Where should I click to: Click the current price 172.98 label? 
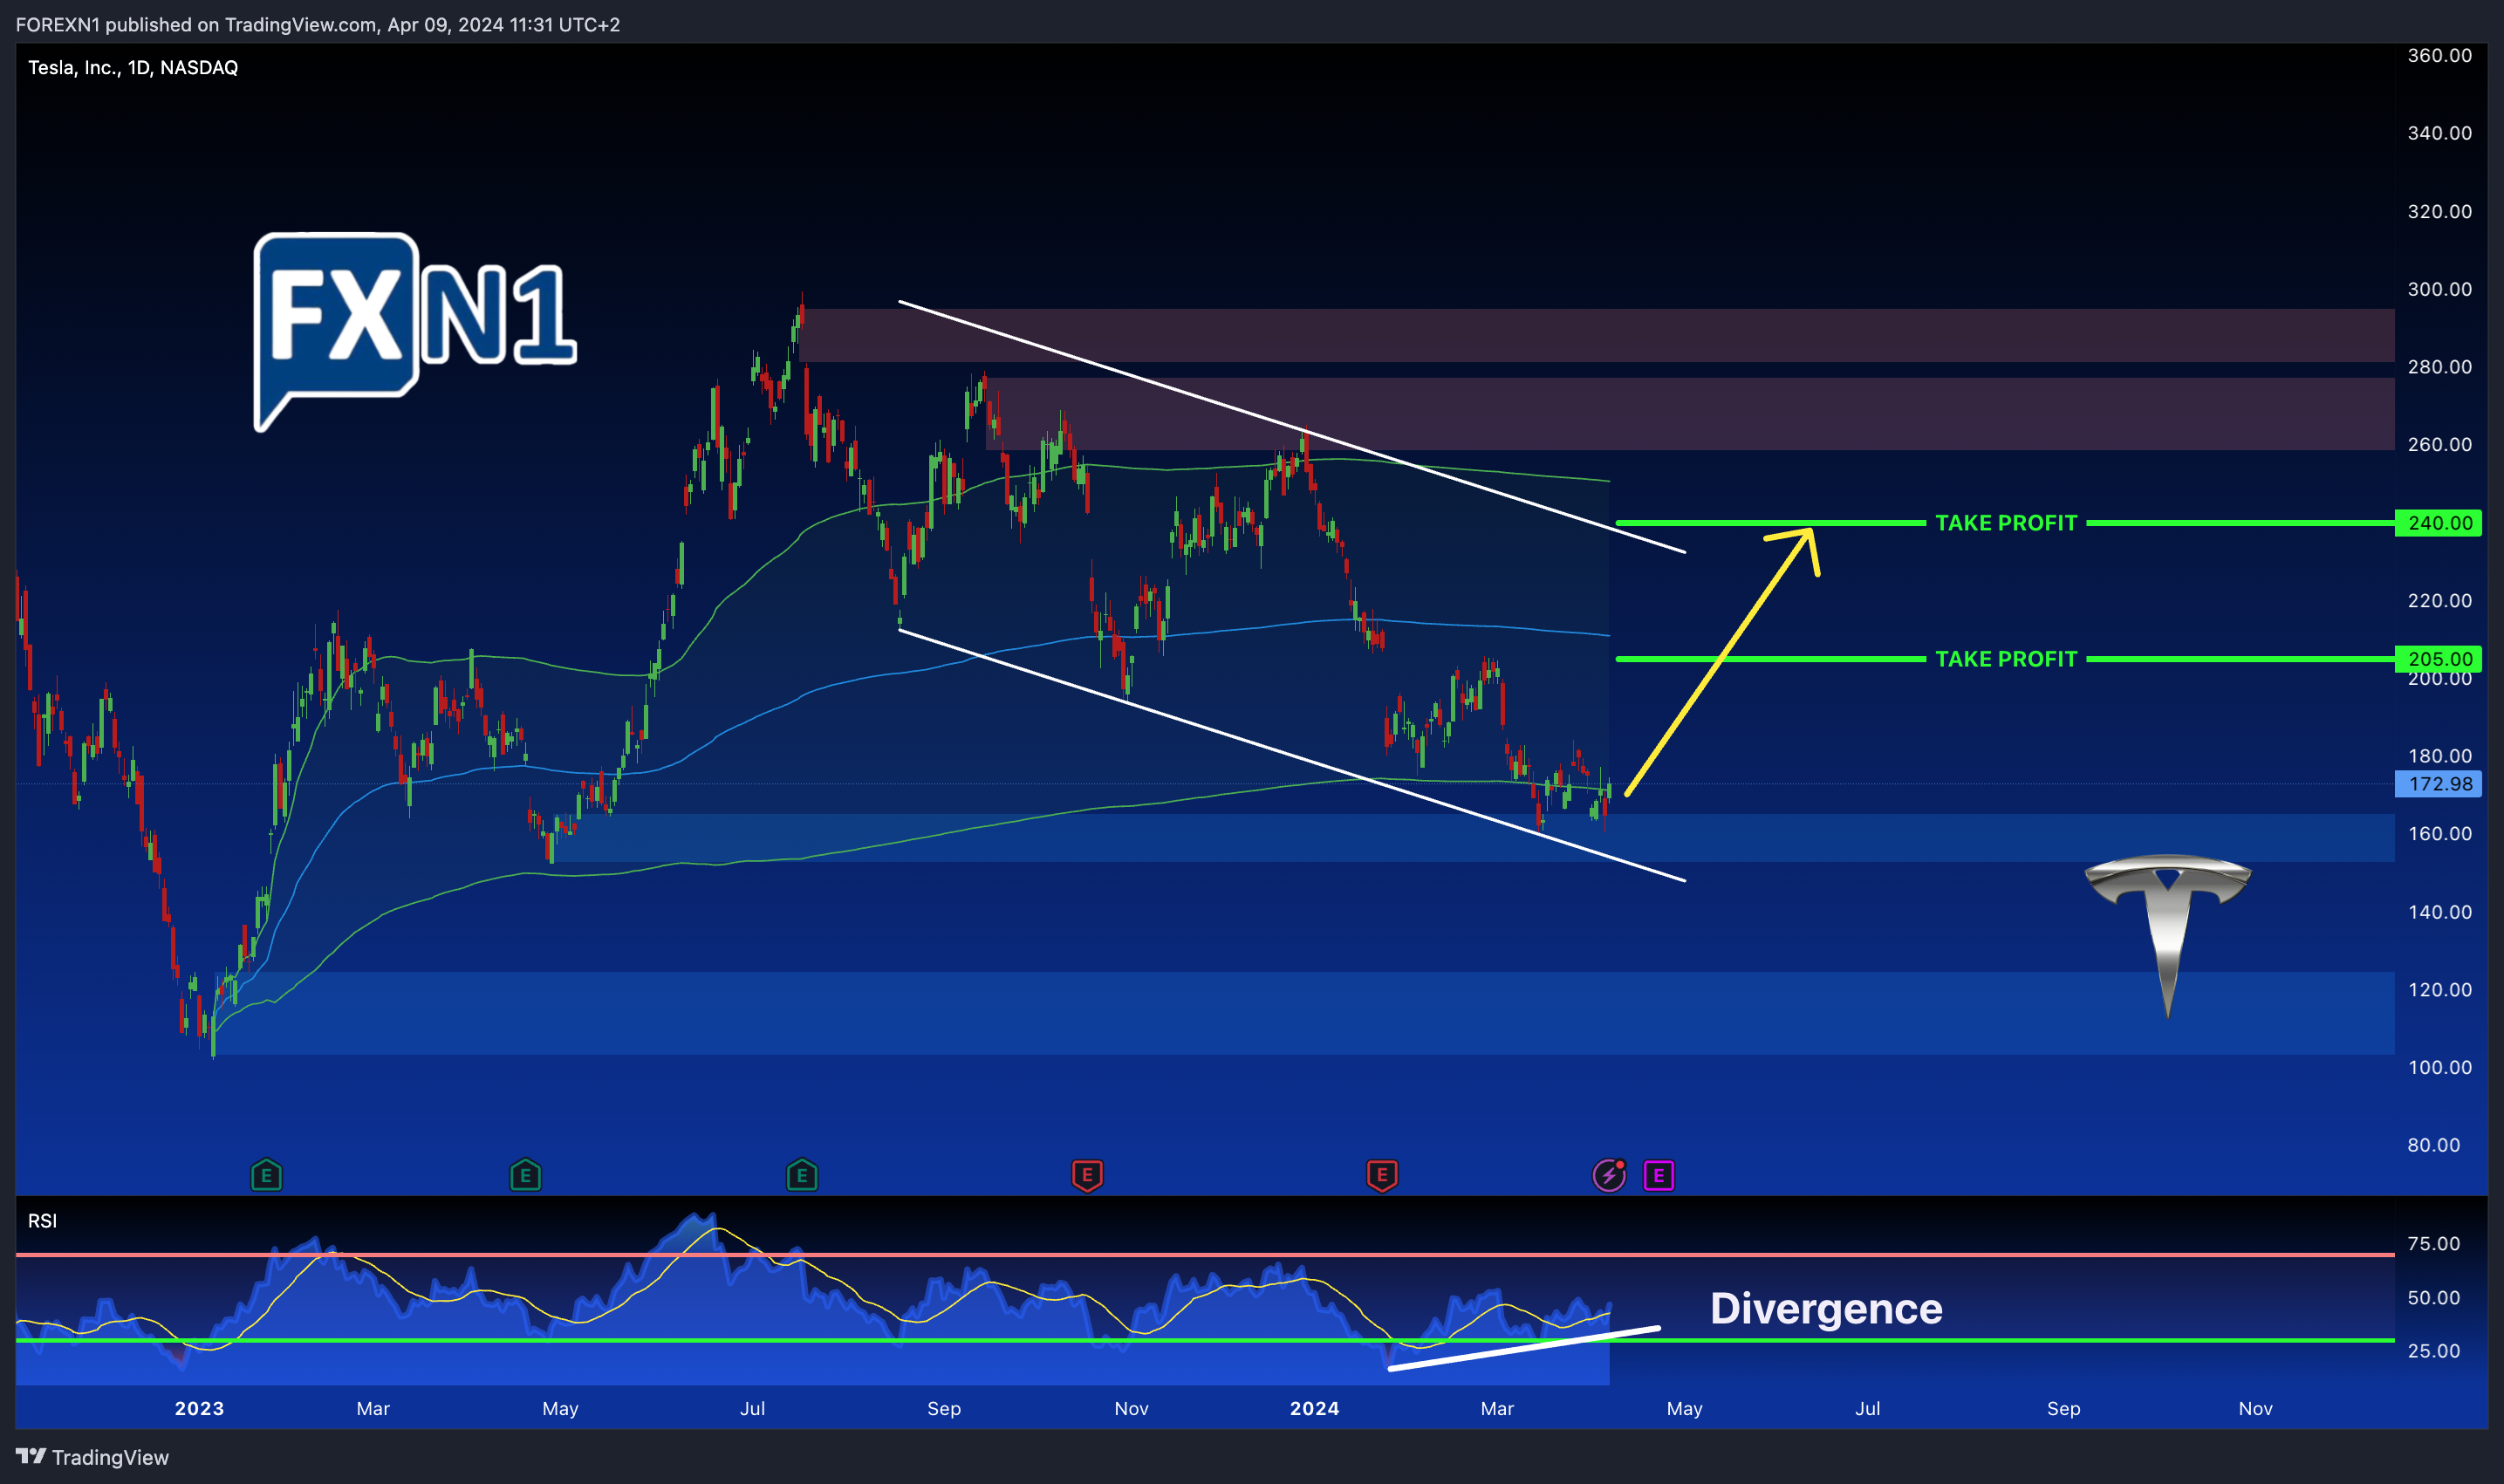(x=2438, y=784)
